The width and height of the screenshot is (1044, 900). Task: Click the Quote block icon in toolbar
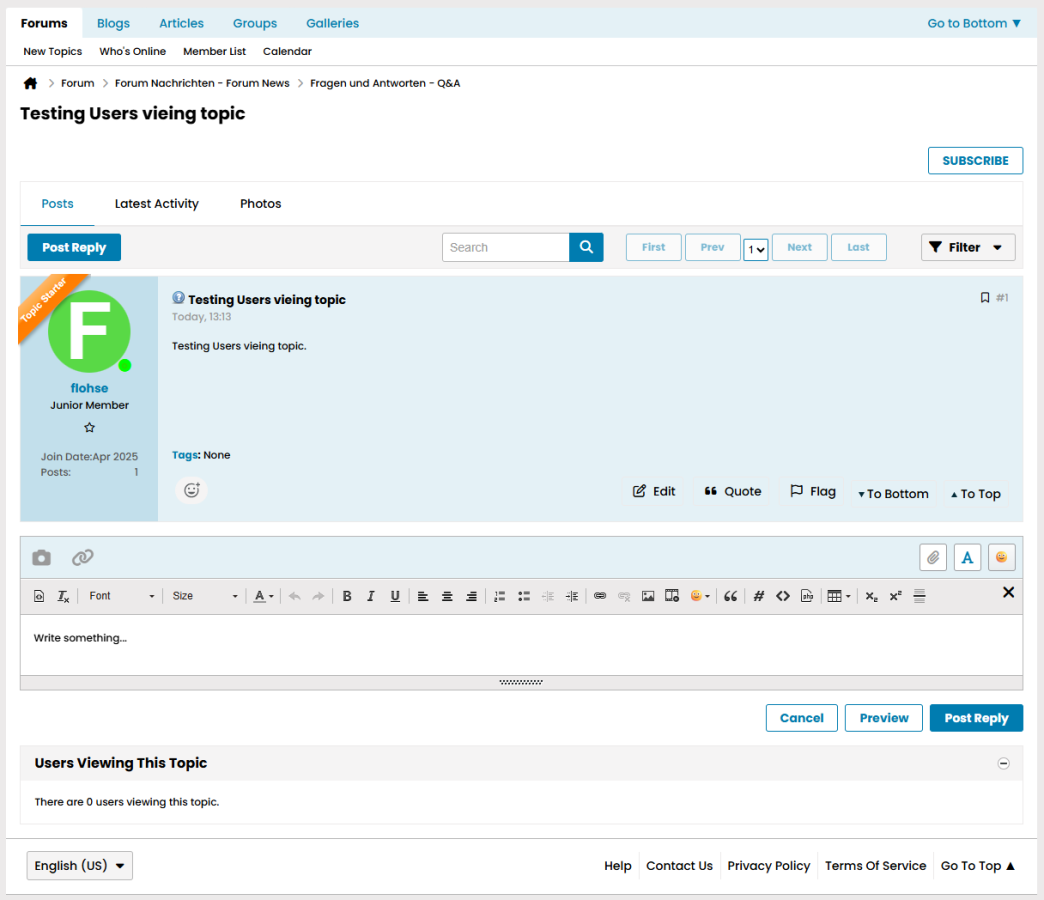click(x=730, y=596)
